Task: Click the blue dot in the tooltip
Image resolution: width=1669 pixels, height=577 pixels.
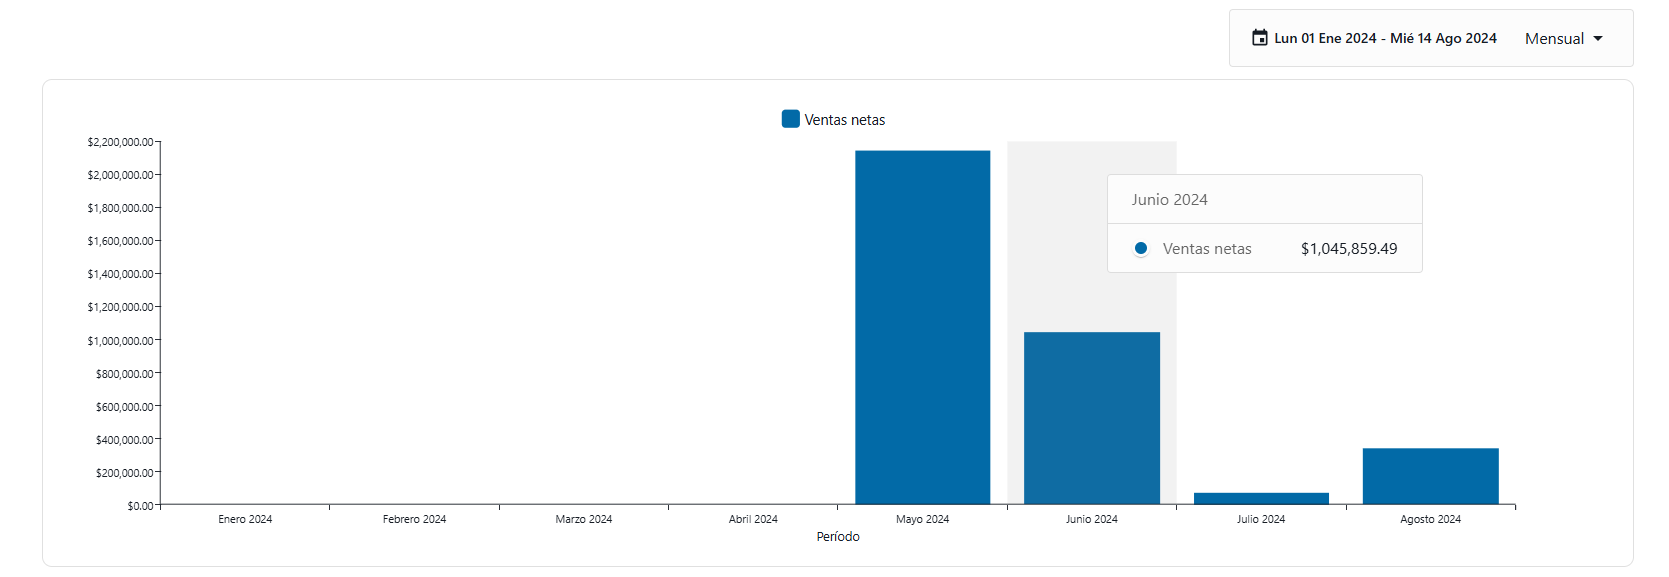Action: [x=1141, y=248]
